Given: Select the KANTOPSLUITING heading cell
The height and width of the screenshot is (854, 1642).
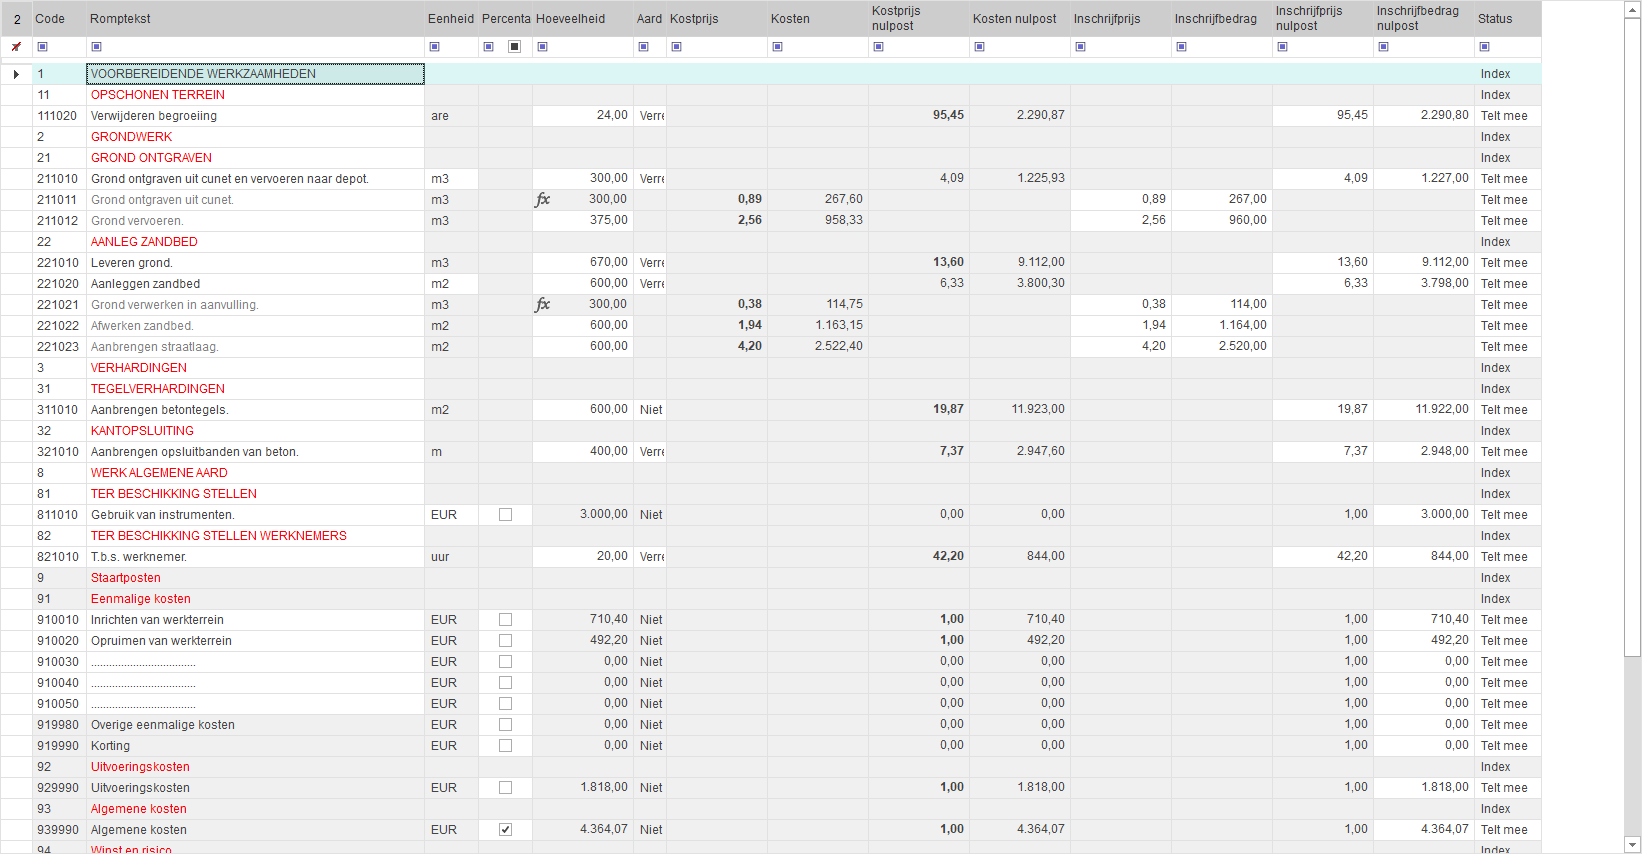Looking at the screenshot, I should (255, 431).
